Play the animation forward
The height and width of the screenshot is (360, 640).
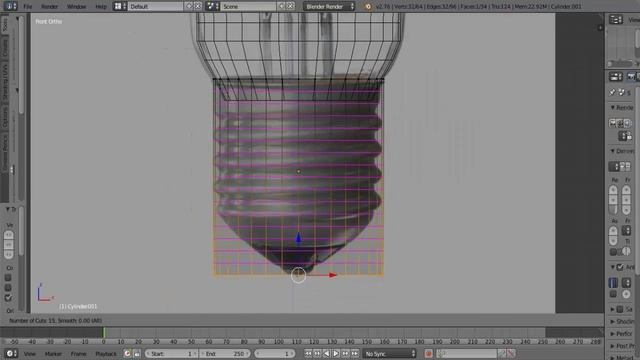coord(336,353)
